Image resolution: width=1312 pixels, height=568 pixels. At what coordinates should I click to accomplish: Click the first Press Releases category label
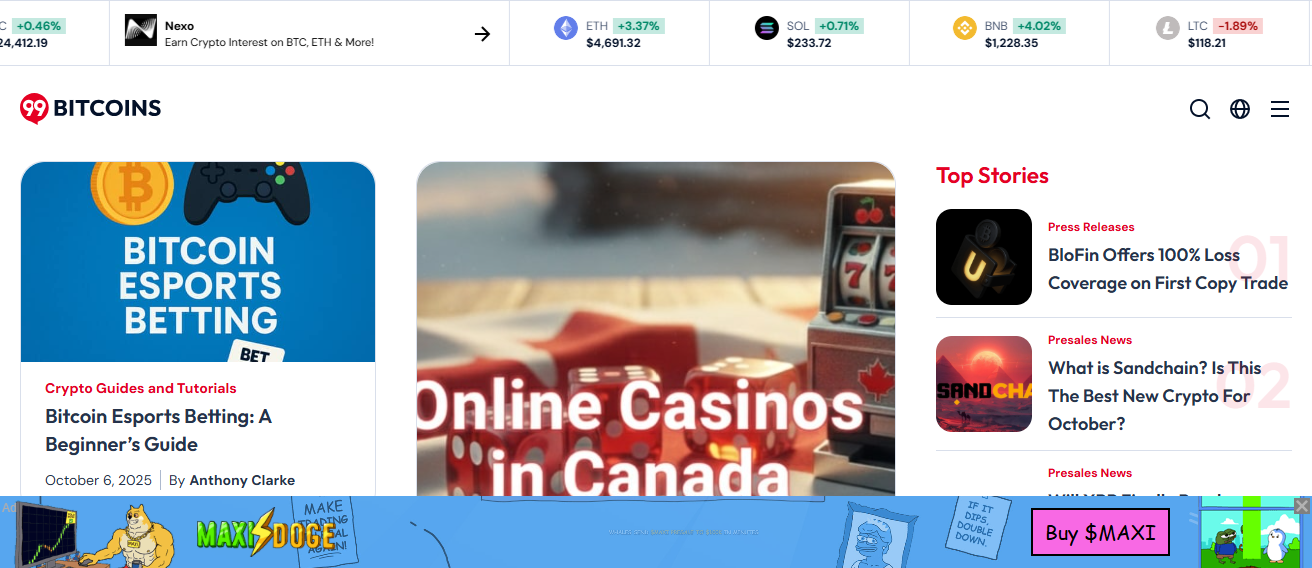(x=1091, y=227)
